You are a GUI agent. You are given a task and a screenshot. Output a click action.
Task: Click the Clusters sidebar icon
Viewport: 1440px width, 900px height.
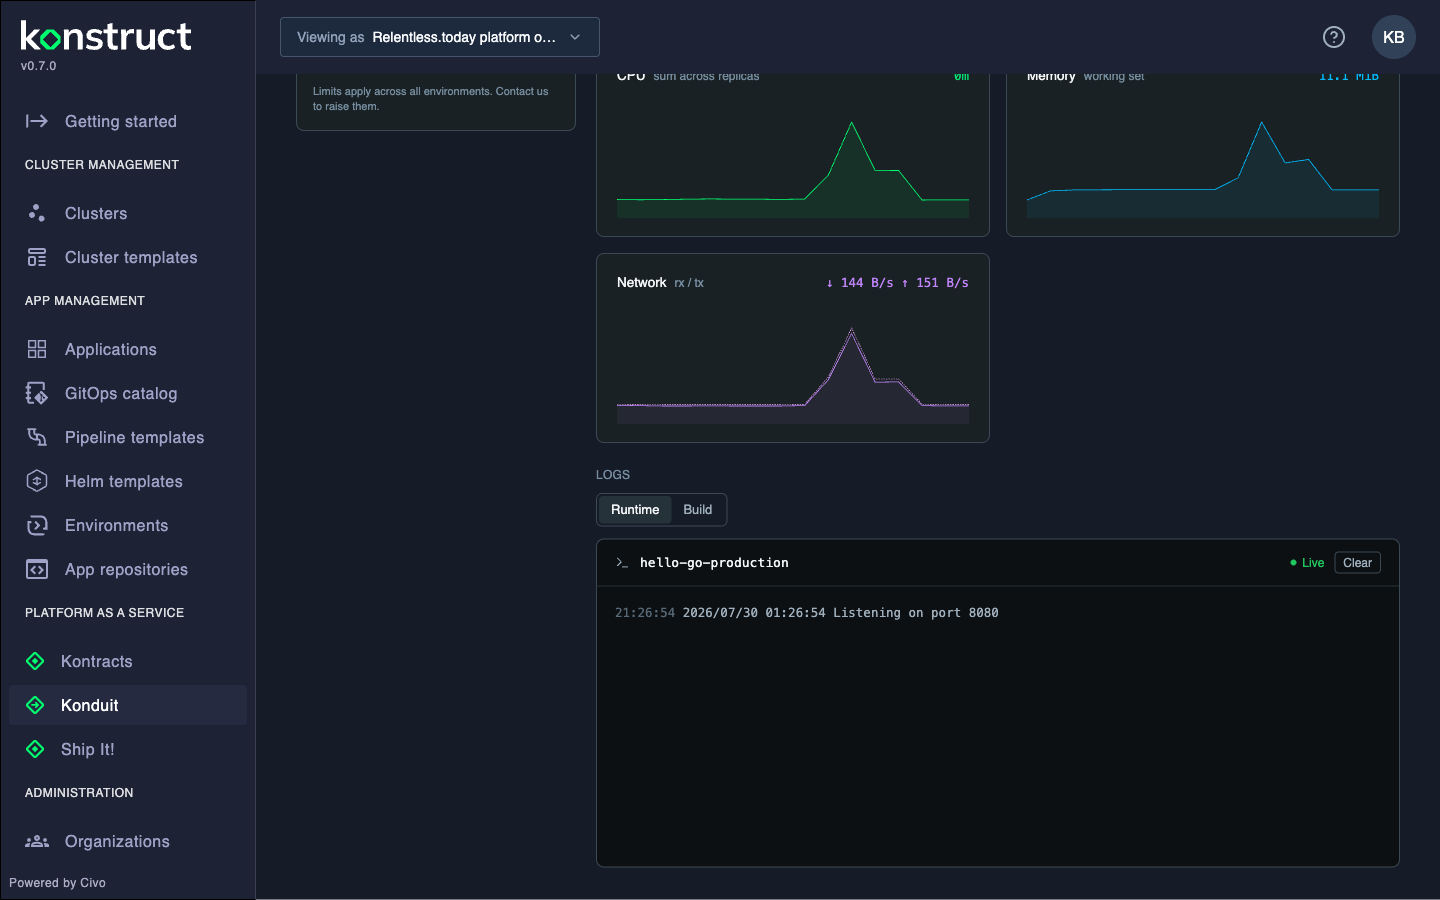pos(37,213)
